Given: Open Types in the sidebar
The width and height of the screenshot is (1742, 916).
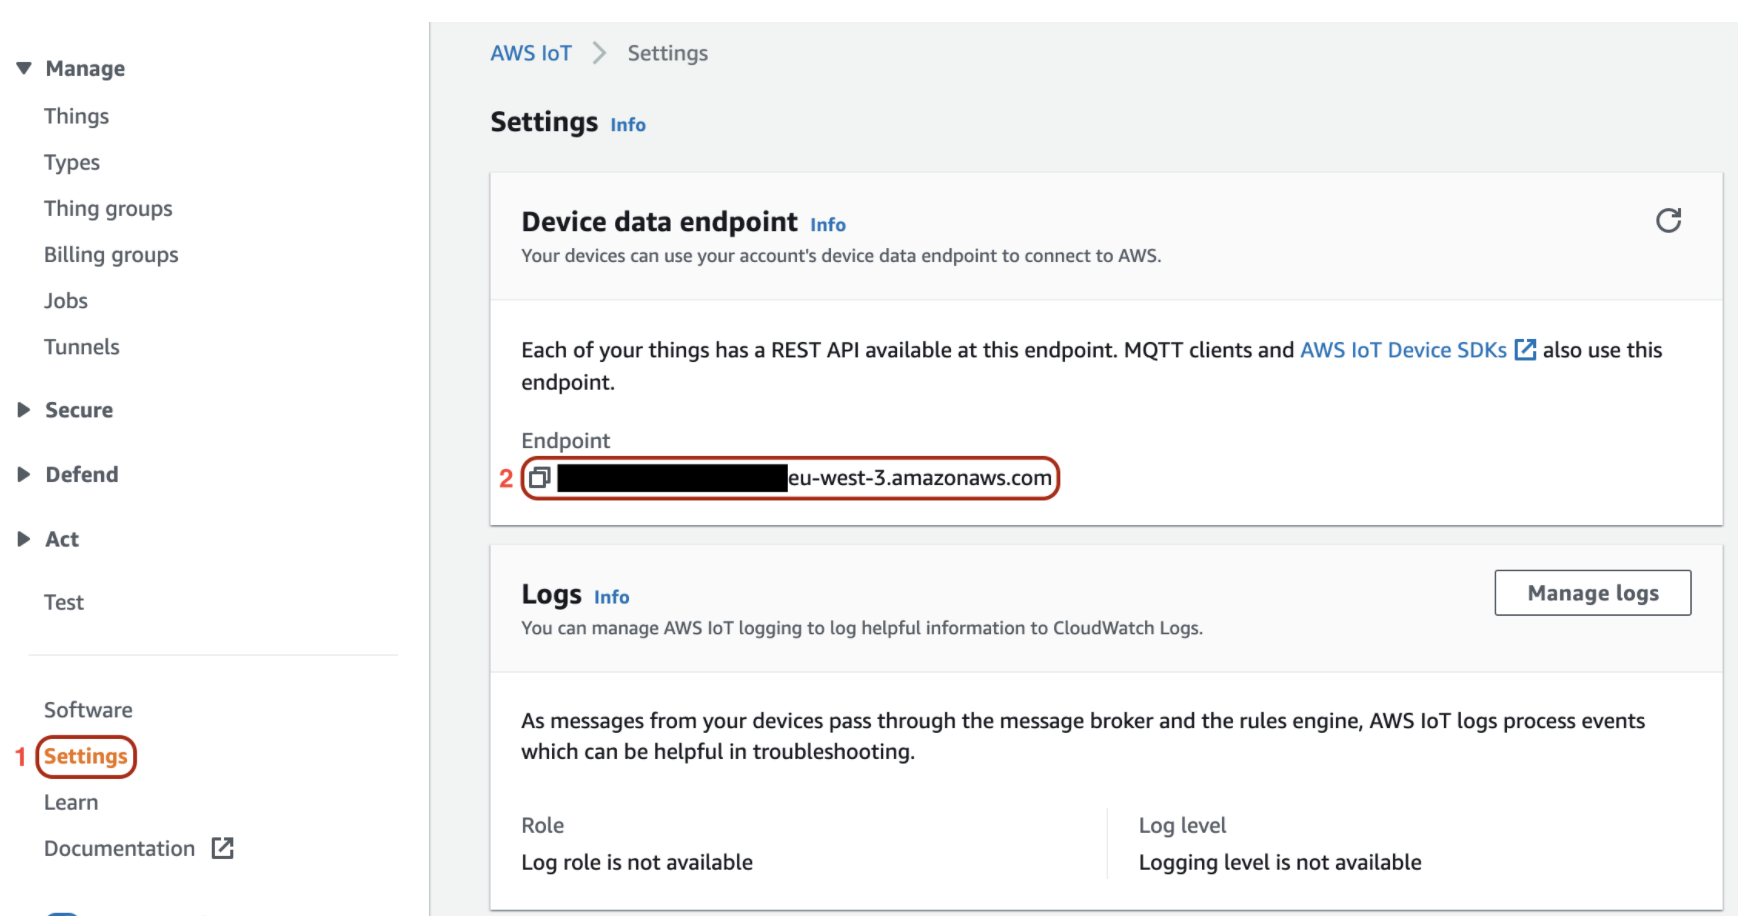Looking at the screenshot, I should click(72, 162).
